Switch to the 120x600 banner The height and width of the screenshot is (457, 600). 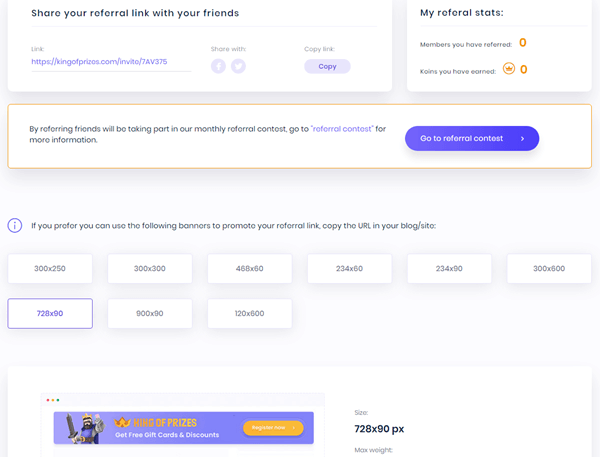[x=249, y=313]
